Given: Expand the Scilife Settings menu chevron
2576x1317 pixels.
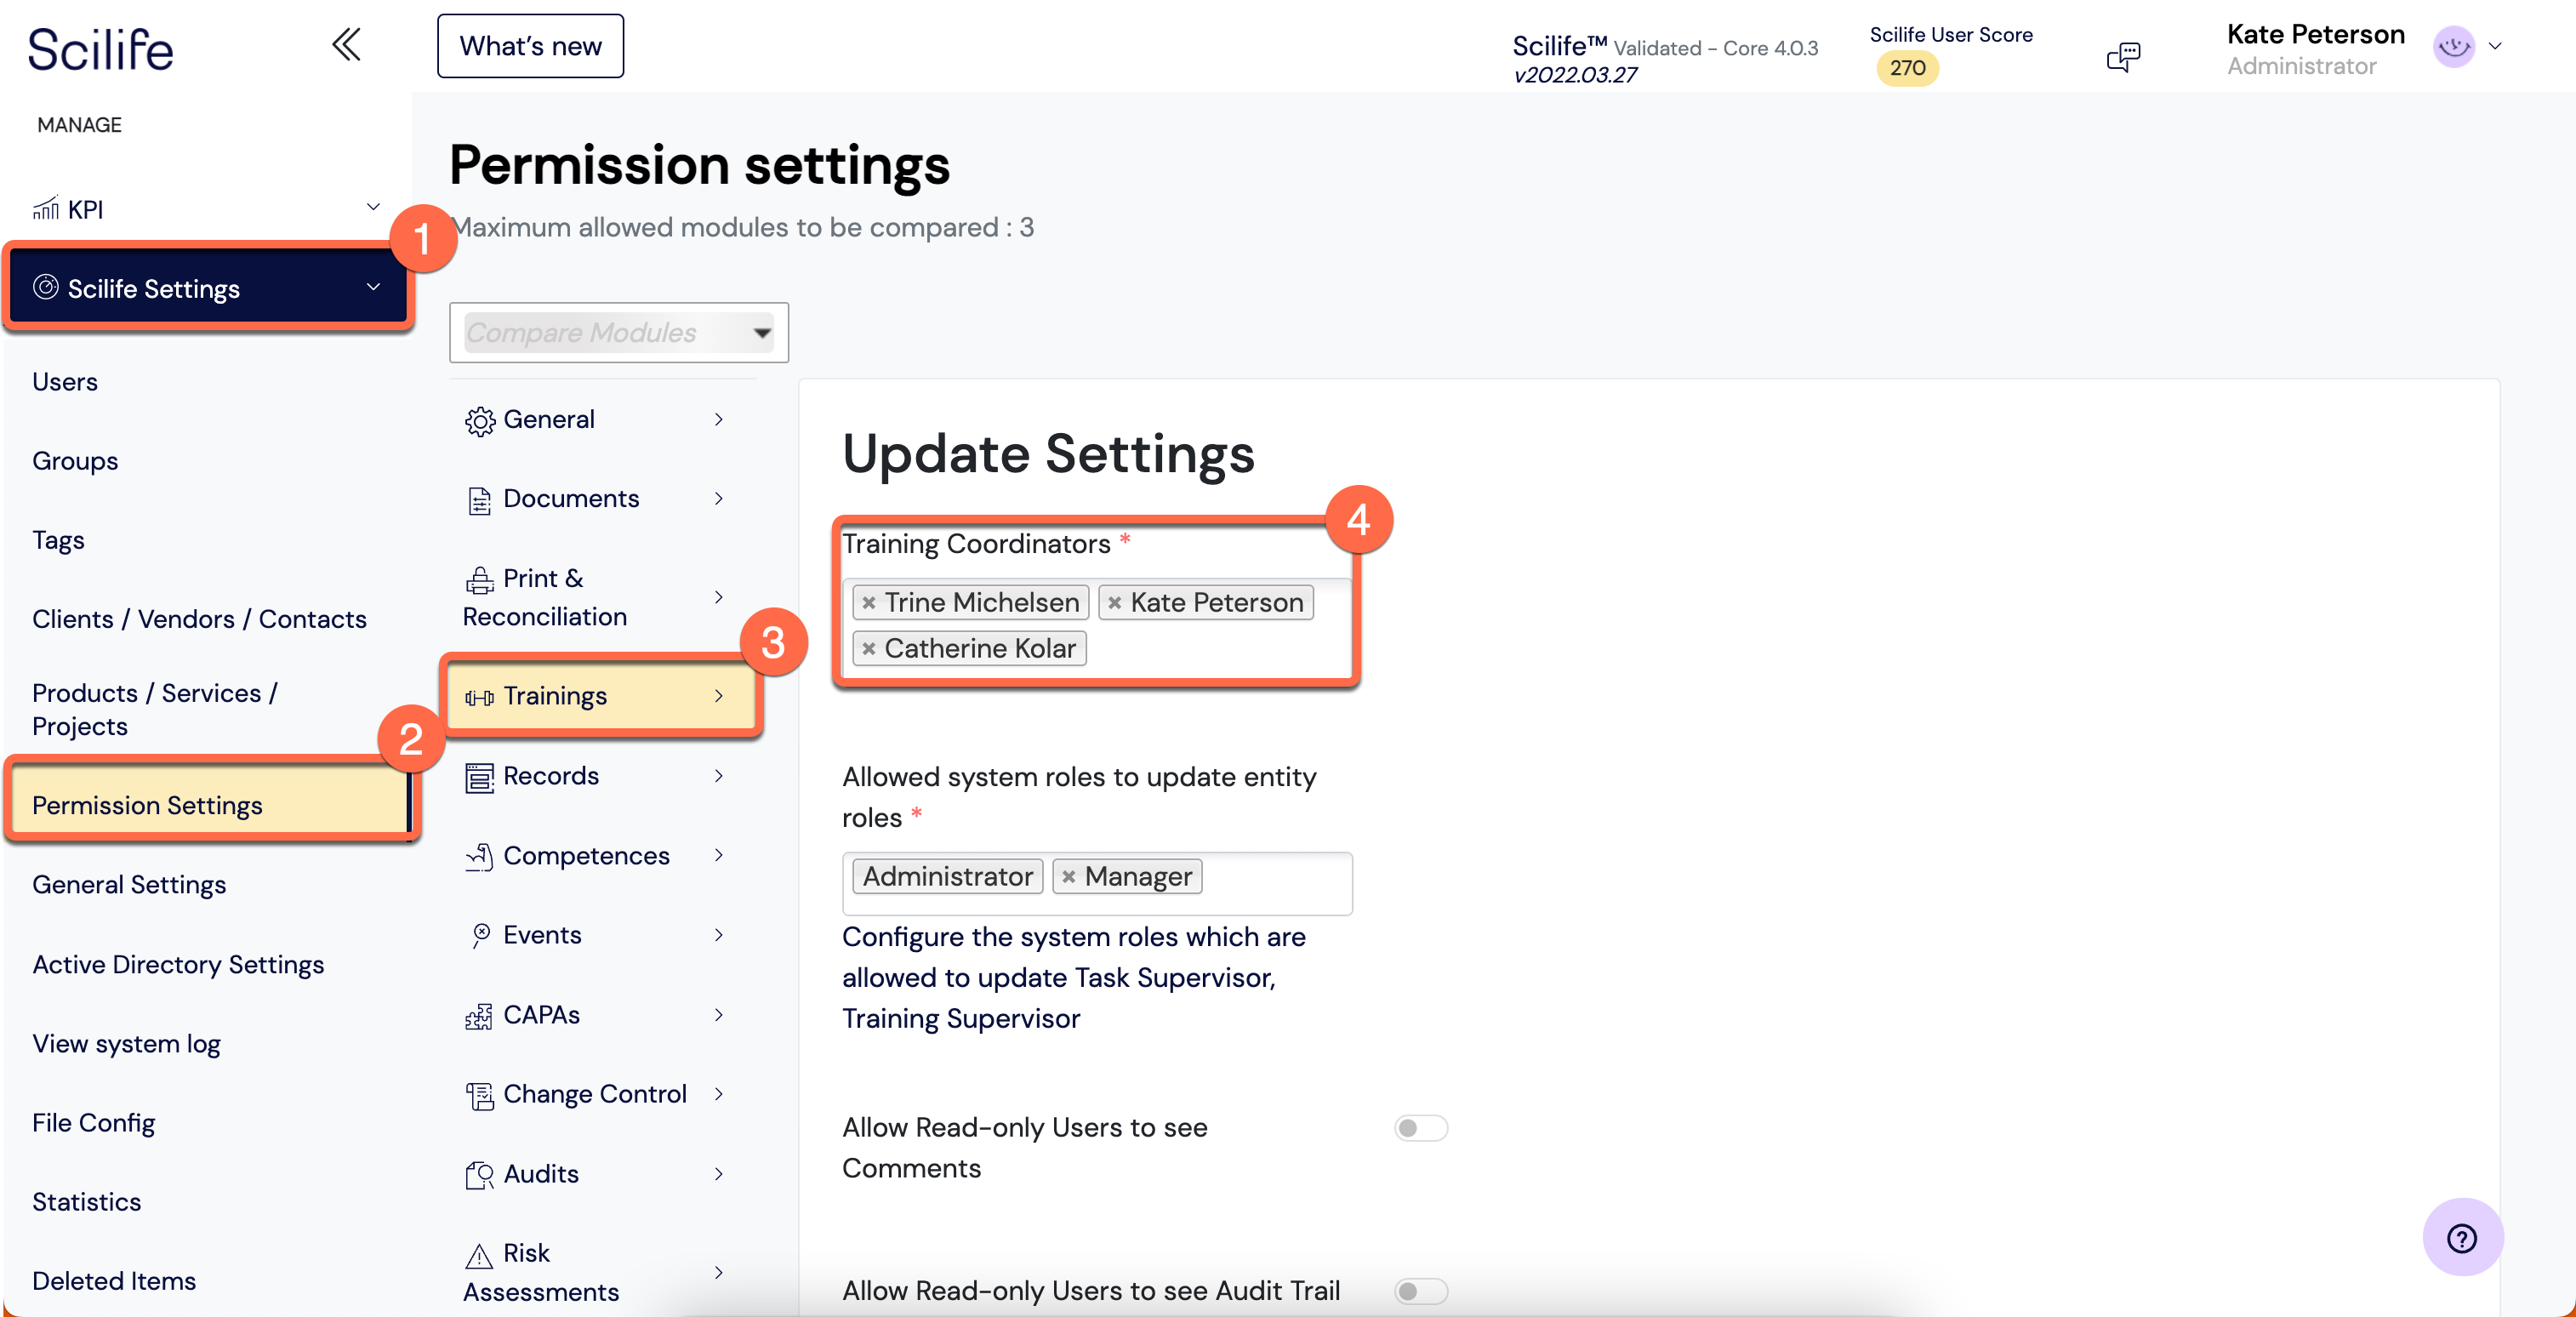Looking at the screenshot, I should tap(373, 287).
